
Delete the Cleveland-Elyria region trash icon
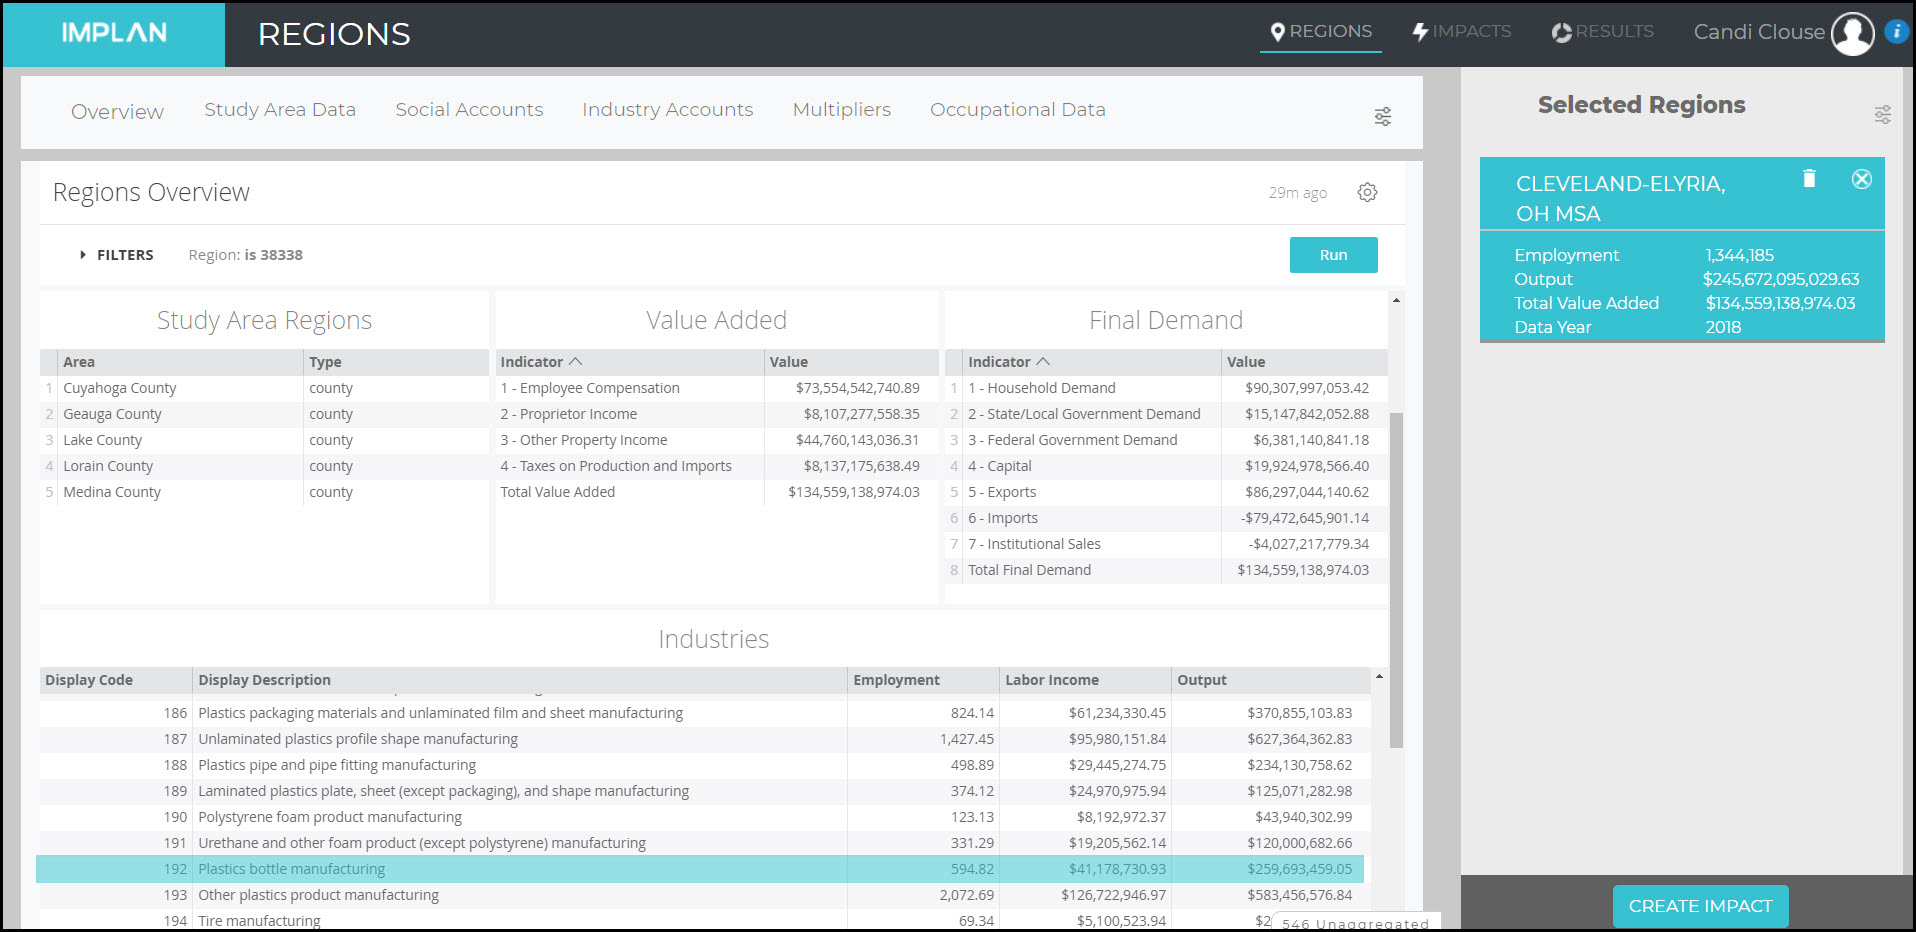click(x=1809, y=178)
